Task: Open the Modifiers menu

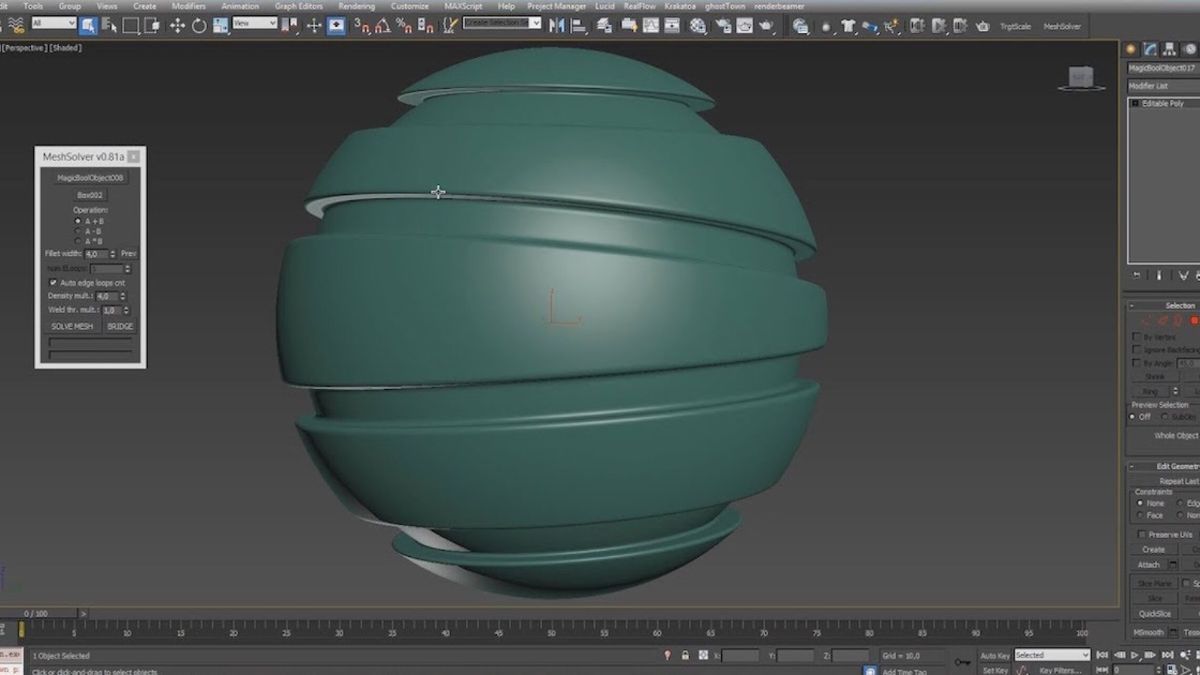Action: pos(188,6)
